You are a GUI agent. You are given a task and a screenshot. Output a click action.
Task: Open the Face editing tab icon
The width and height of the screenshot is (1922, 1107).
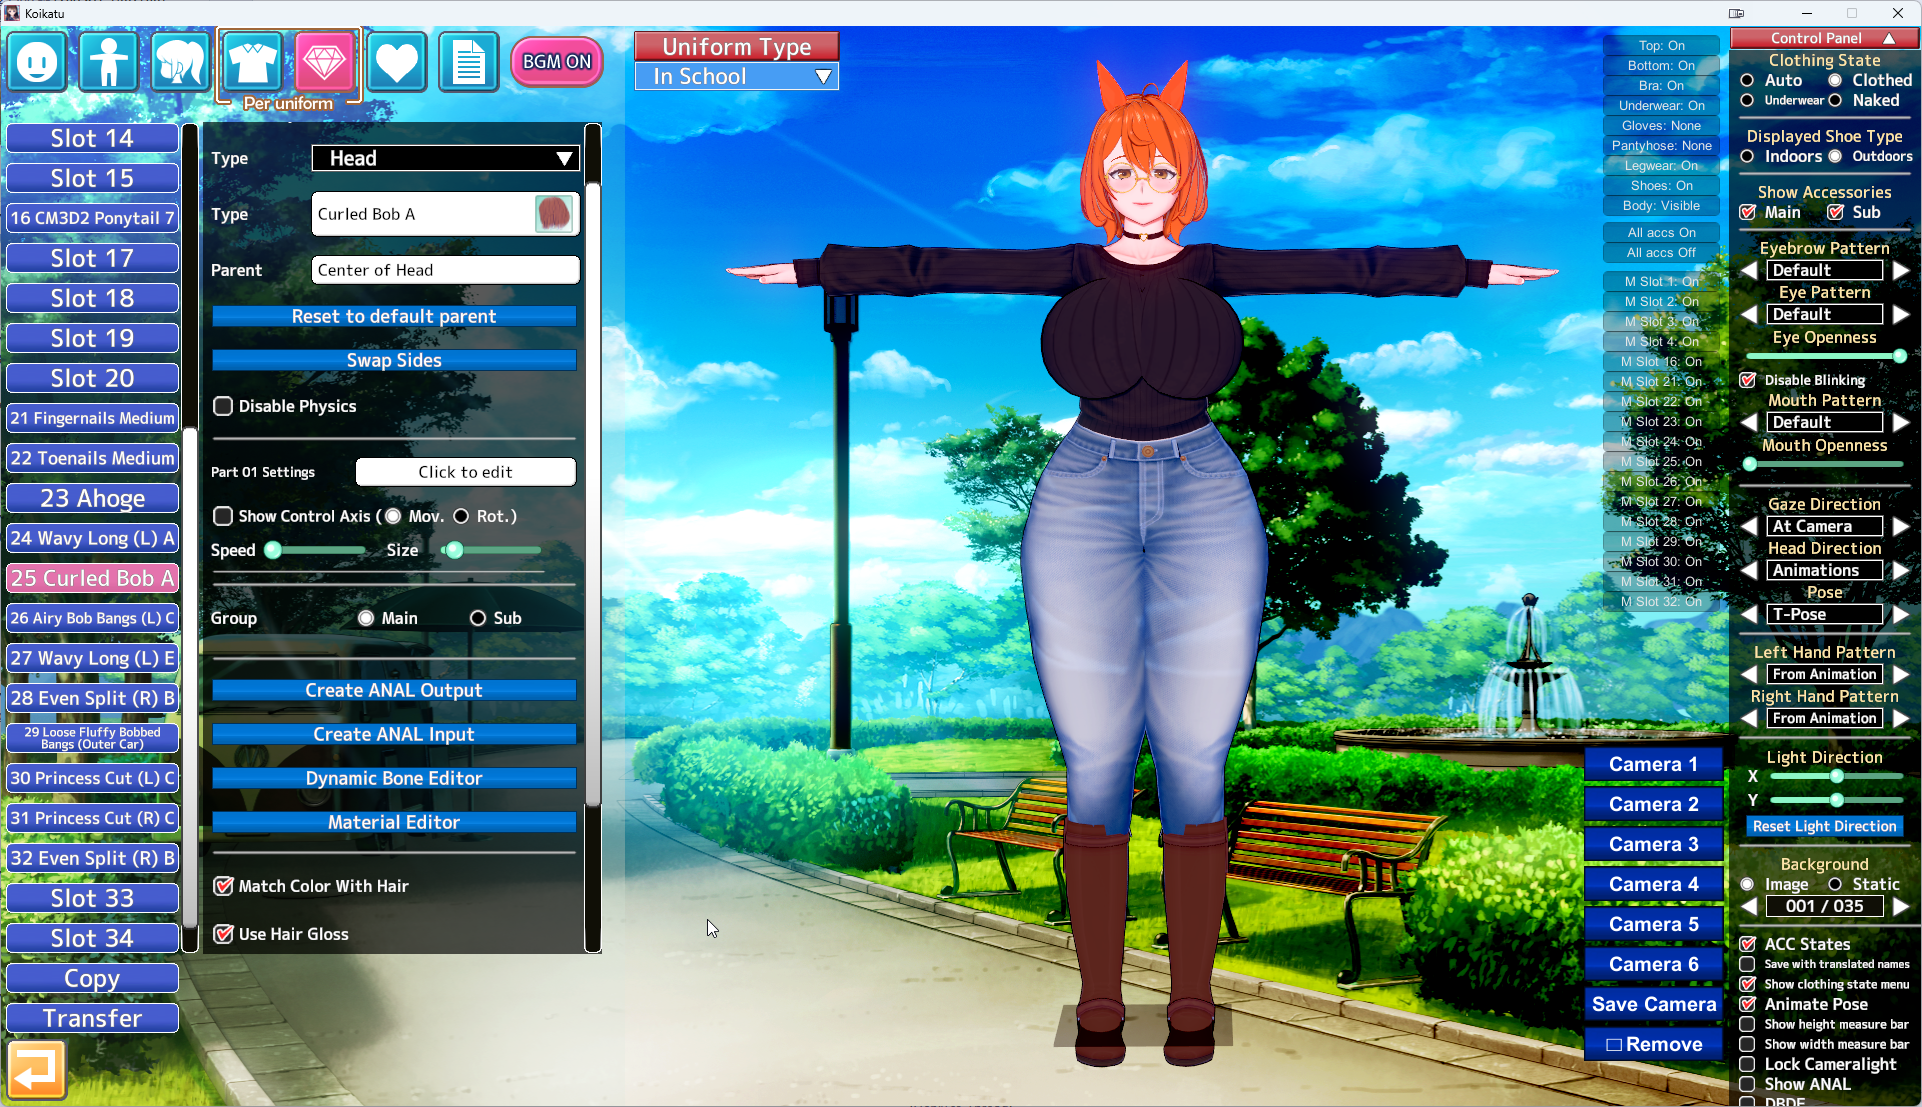coord(37,62)
